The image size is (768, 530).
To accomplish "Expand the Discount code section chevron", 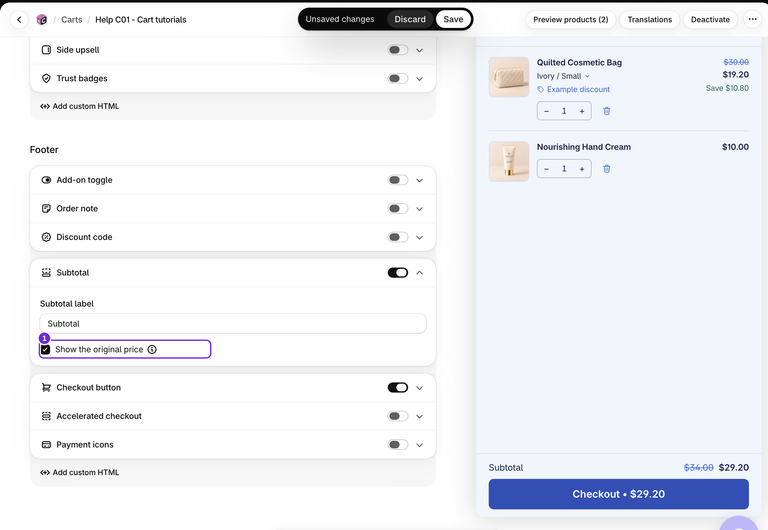I will click(420, 237).
